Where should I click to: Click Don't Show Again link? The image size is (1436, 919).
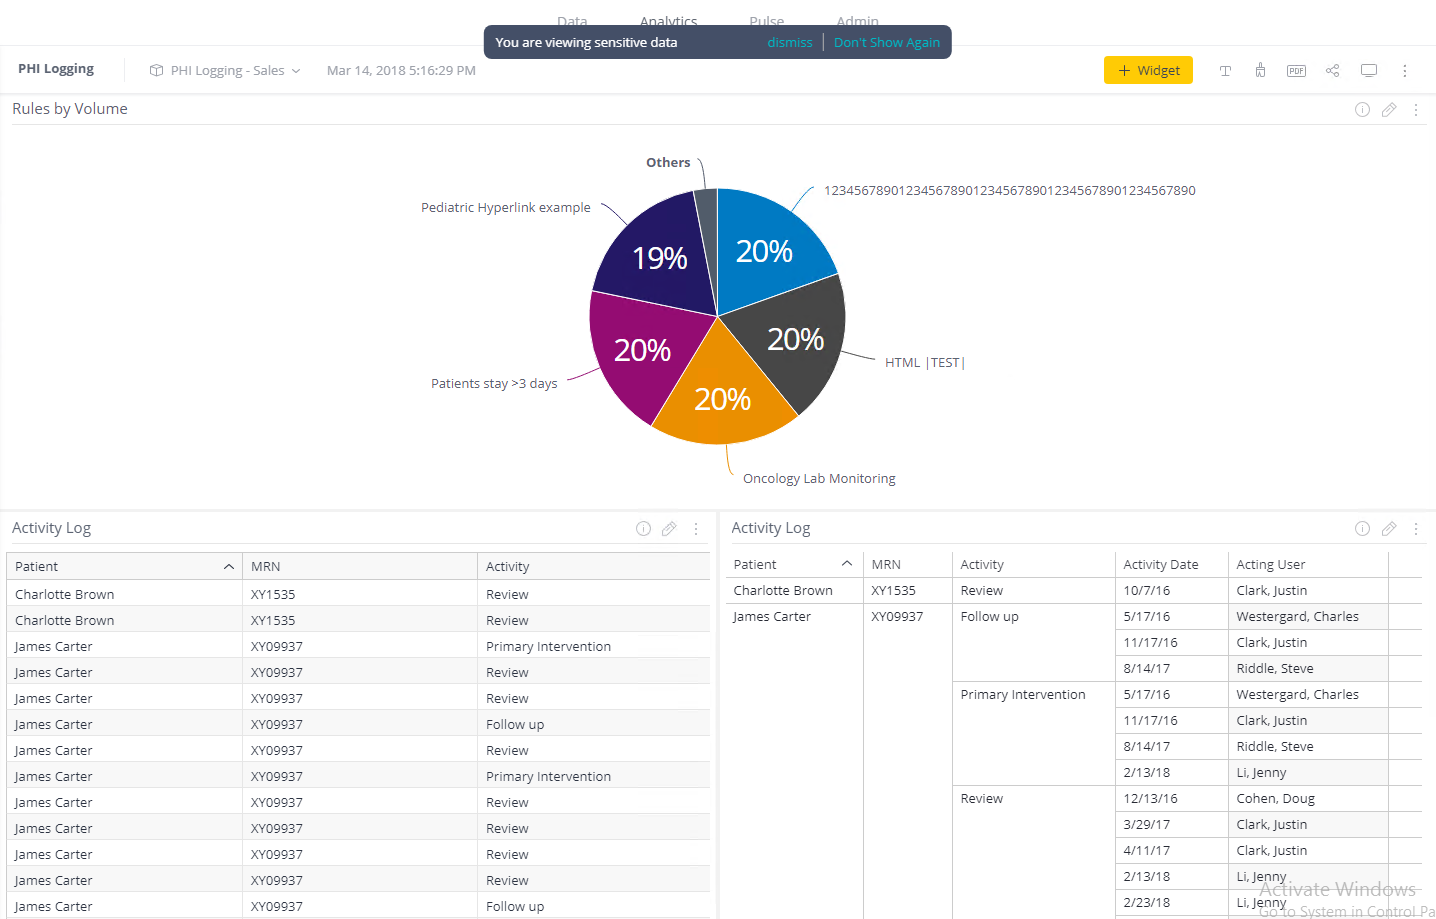pos(886,42)
